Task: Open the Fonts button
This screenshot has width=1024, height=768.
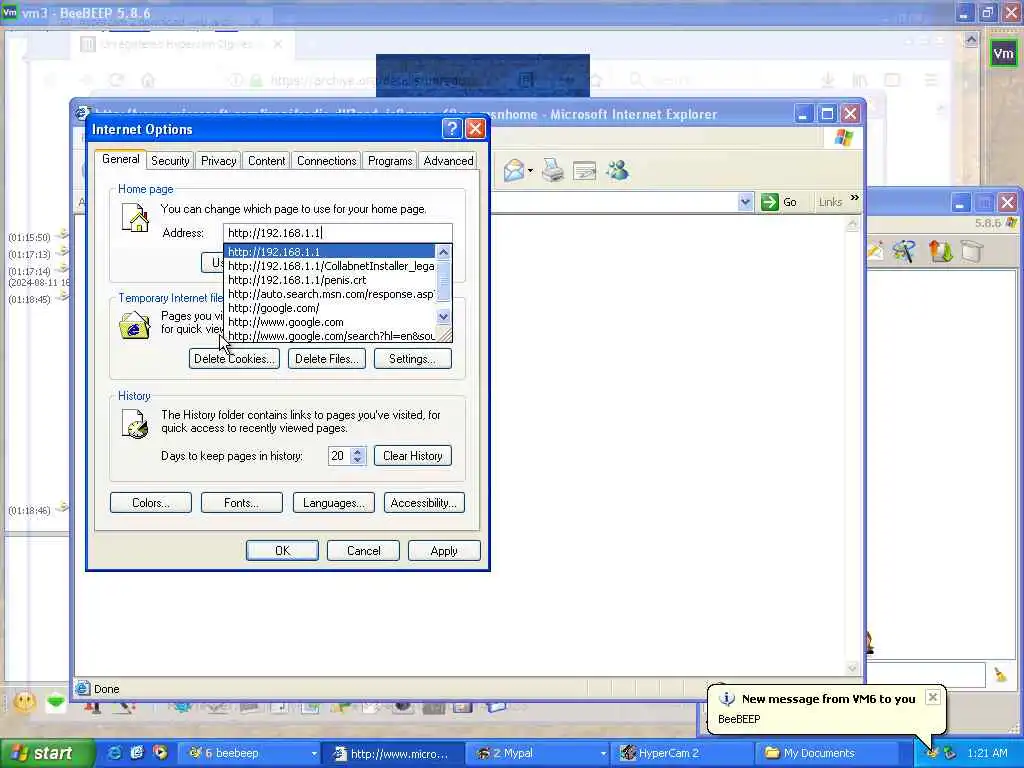Action: [242, 503]
